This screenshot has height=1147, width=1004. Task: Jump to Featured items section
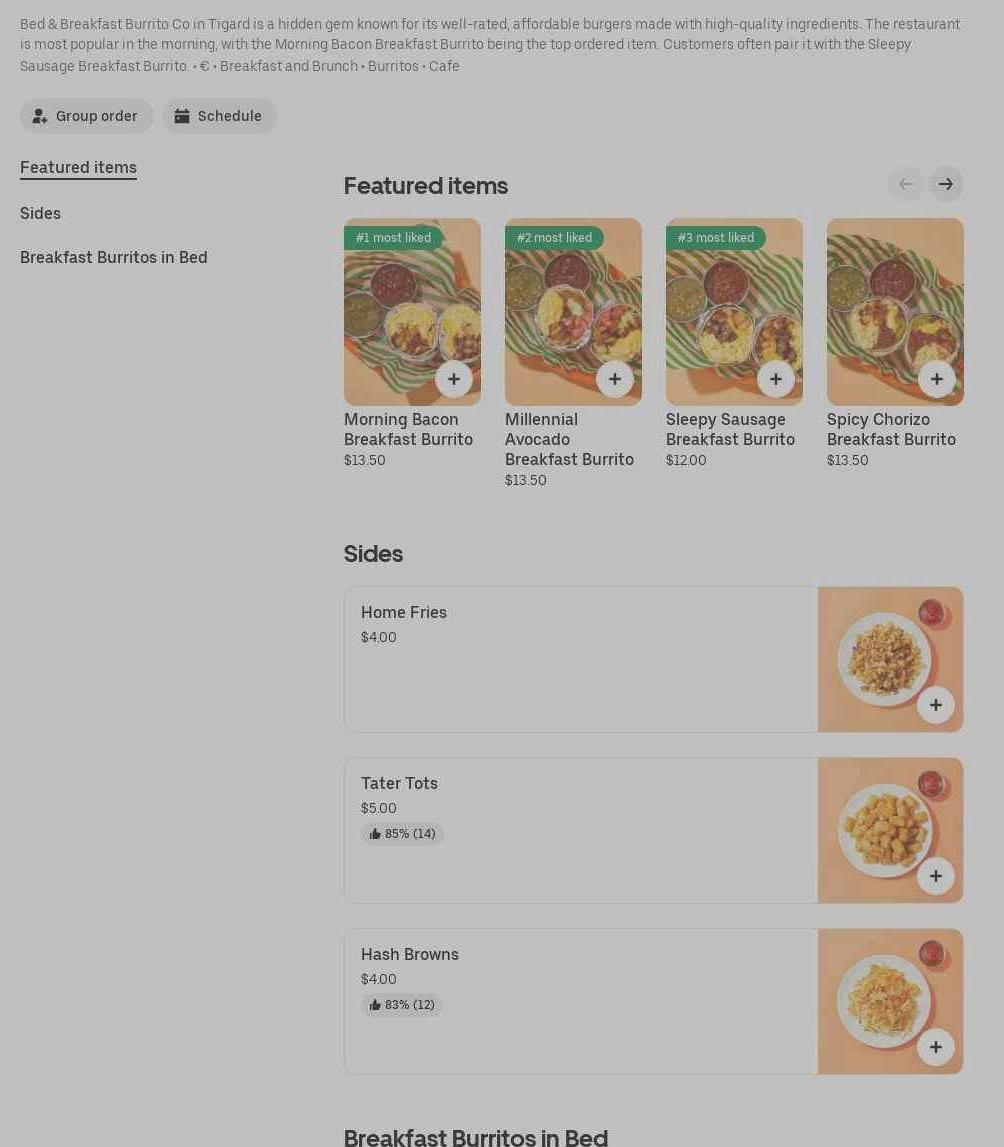point(78,167)
